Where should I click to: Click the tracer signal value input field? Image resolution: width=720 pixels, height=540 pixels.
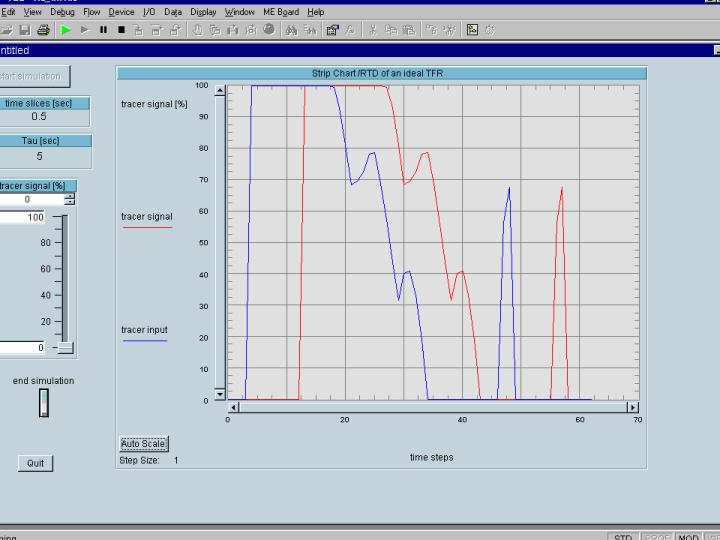[30, 200]
